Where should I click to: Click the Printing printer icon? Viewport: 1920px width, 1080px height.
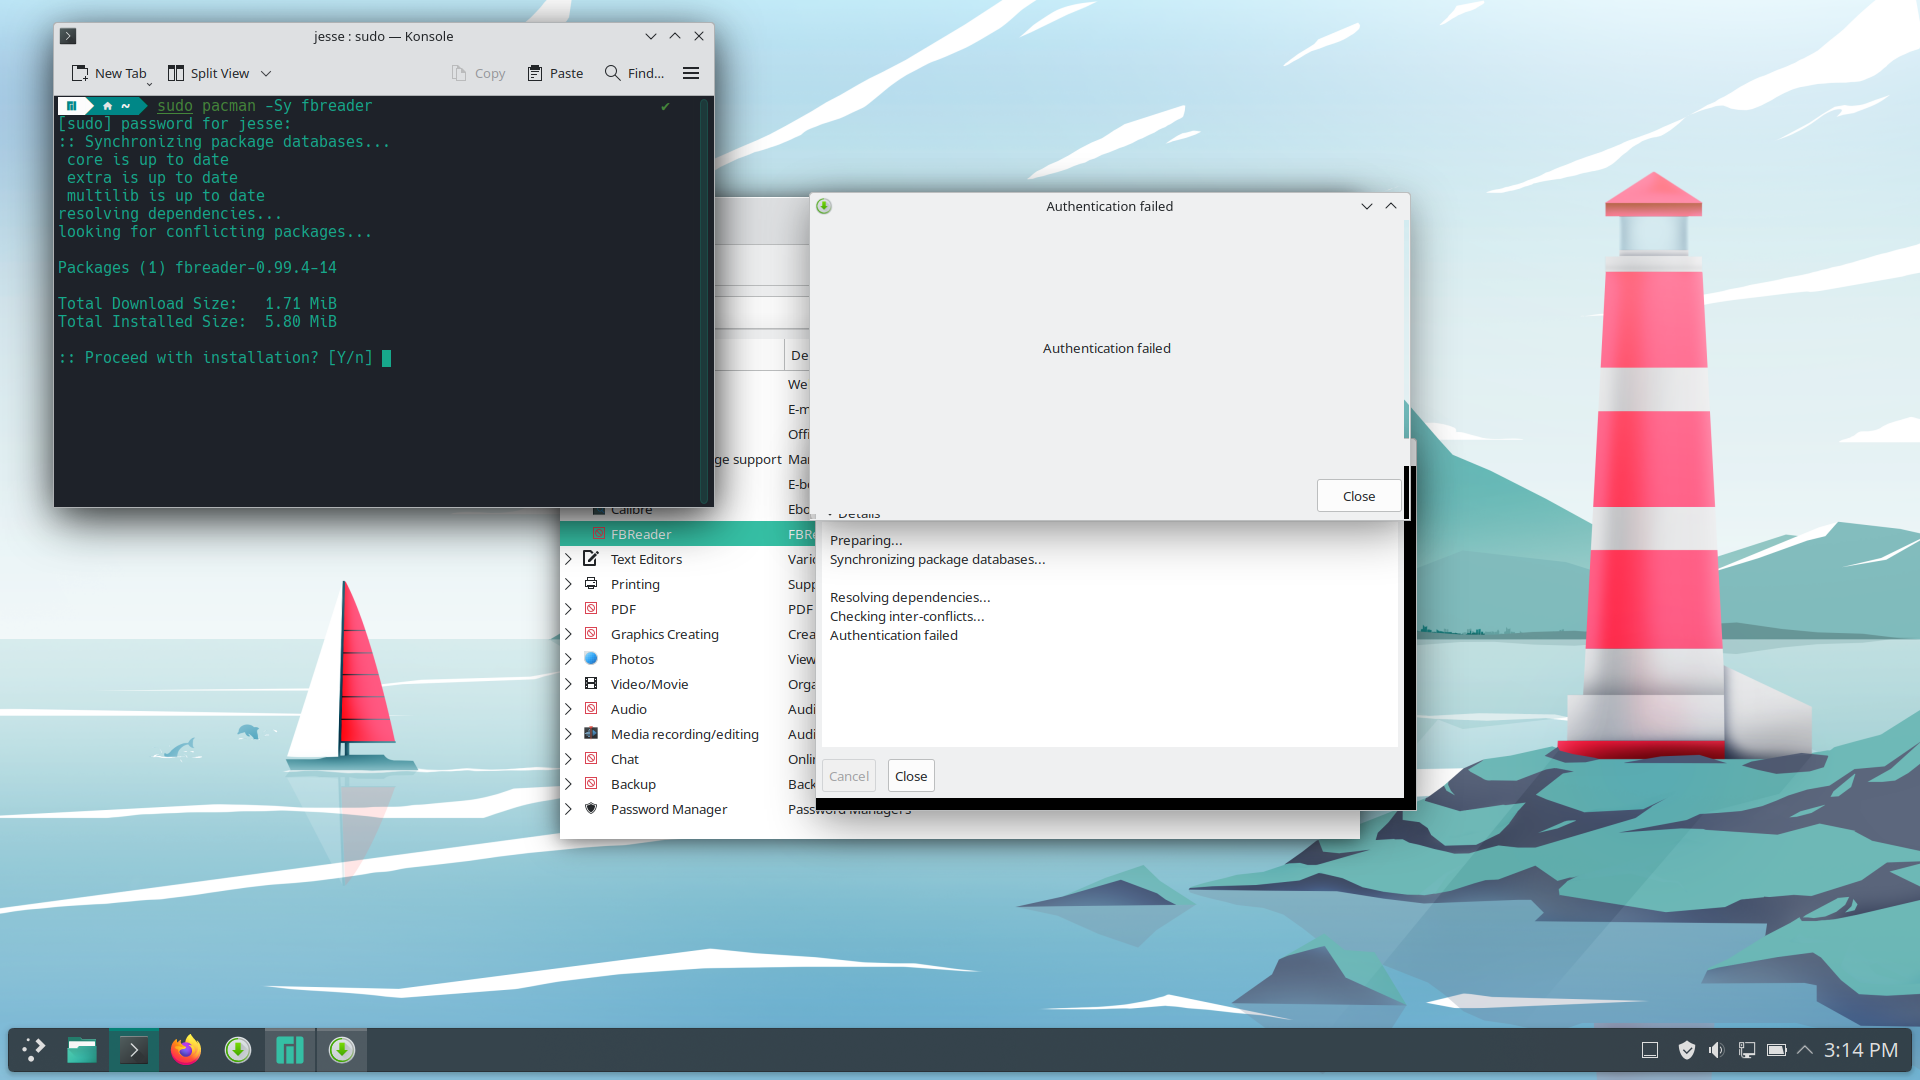tap(591, 583)
